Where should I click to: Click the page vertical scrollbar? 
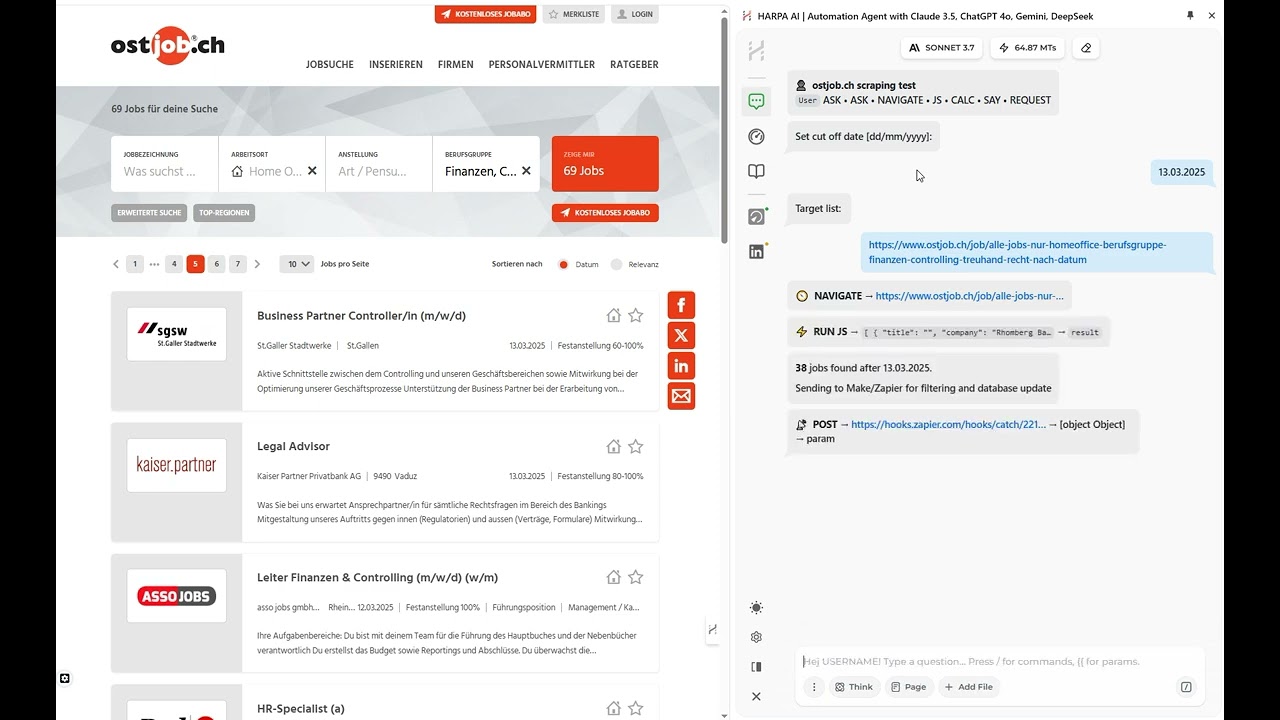[x=725, y=130]
